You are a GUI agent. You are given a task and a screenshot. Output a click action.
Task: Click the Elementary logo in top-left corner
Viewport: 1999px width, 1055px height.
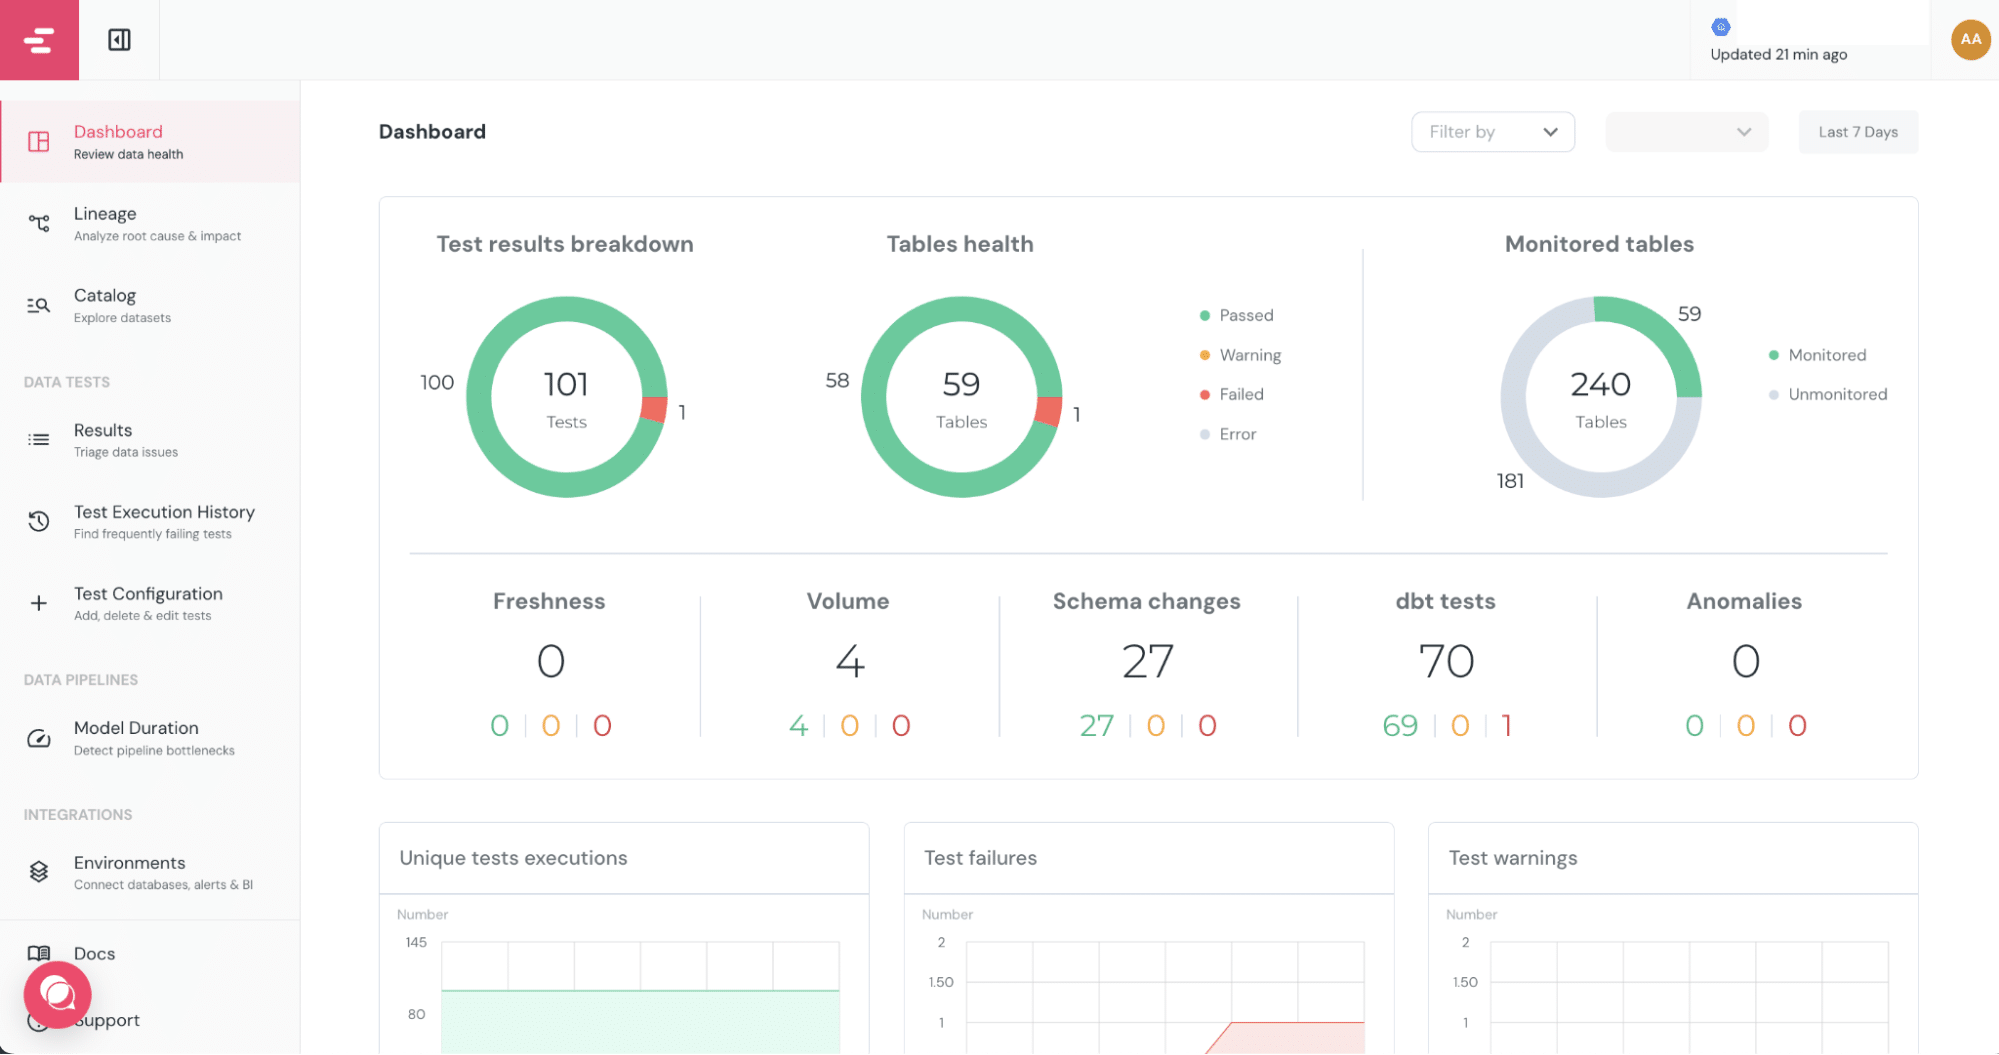coord(39,40)
